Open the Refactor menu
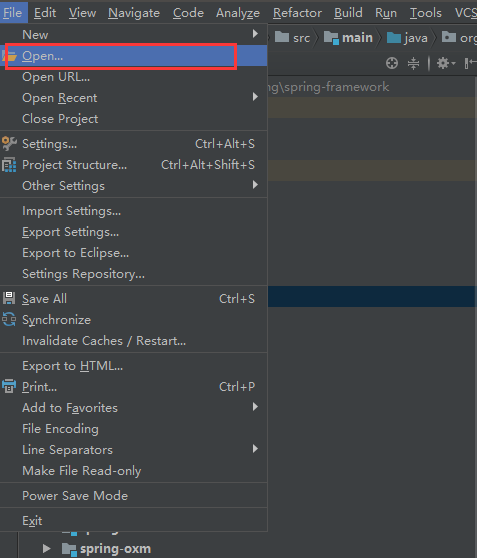477x558 pixels. [x=297, y=13]
